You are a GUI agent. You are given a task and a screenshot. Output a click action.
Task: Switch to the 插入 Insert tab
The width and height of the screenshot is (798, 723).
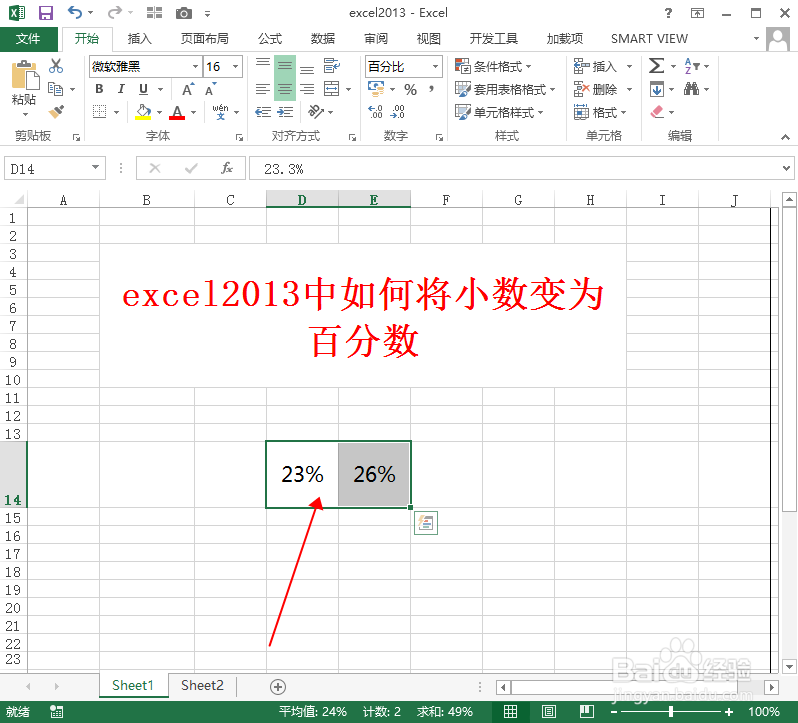[139, 39]
